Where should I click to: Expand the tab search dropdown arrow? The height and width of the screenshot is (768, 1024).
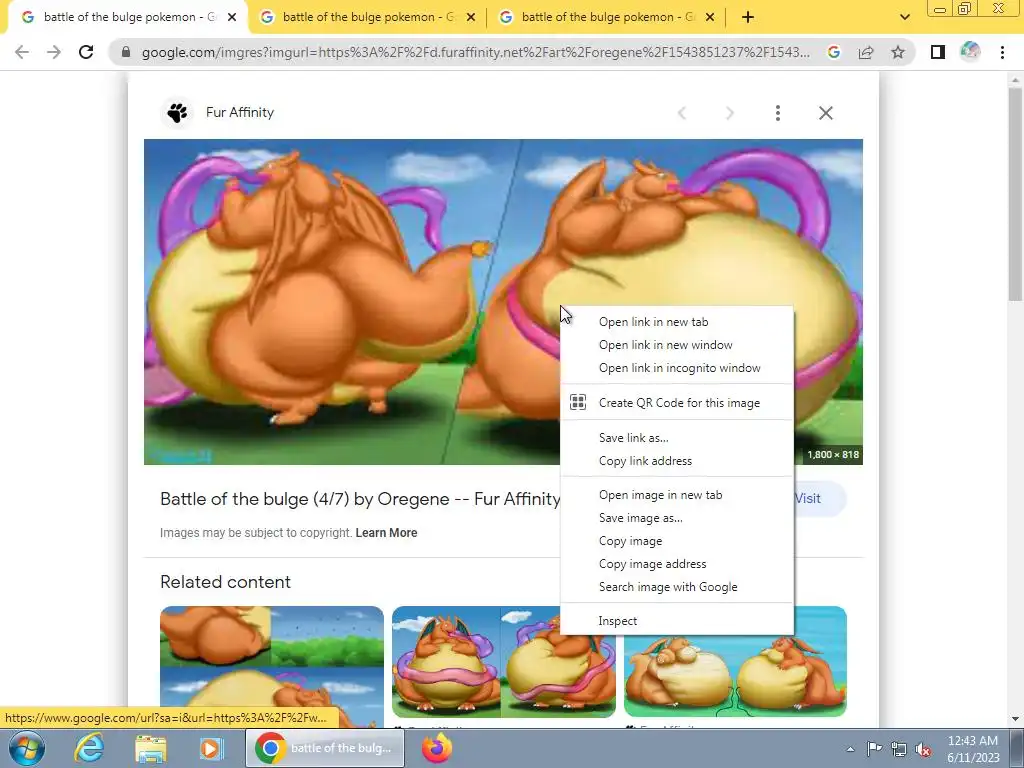904,18
